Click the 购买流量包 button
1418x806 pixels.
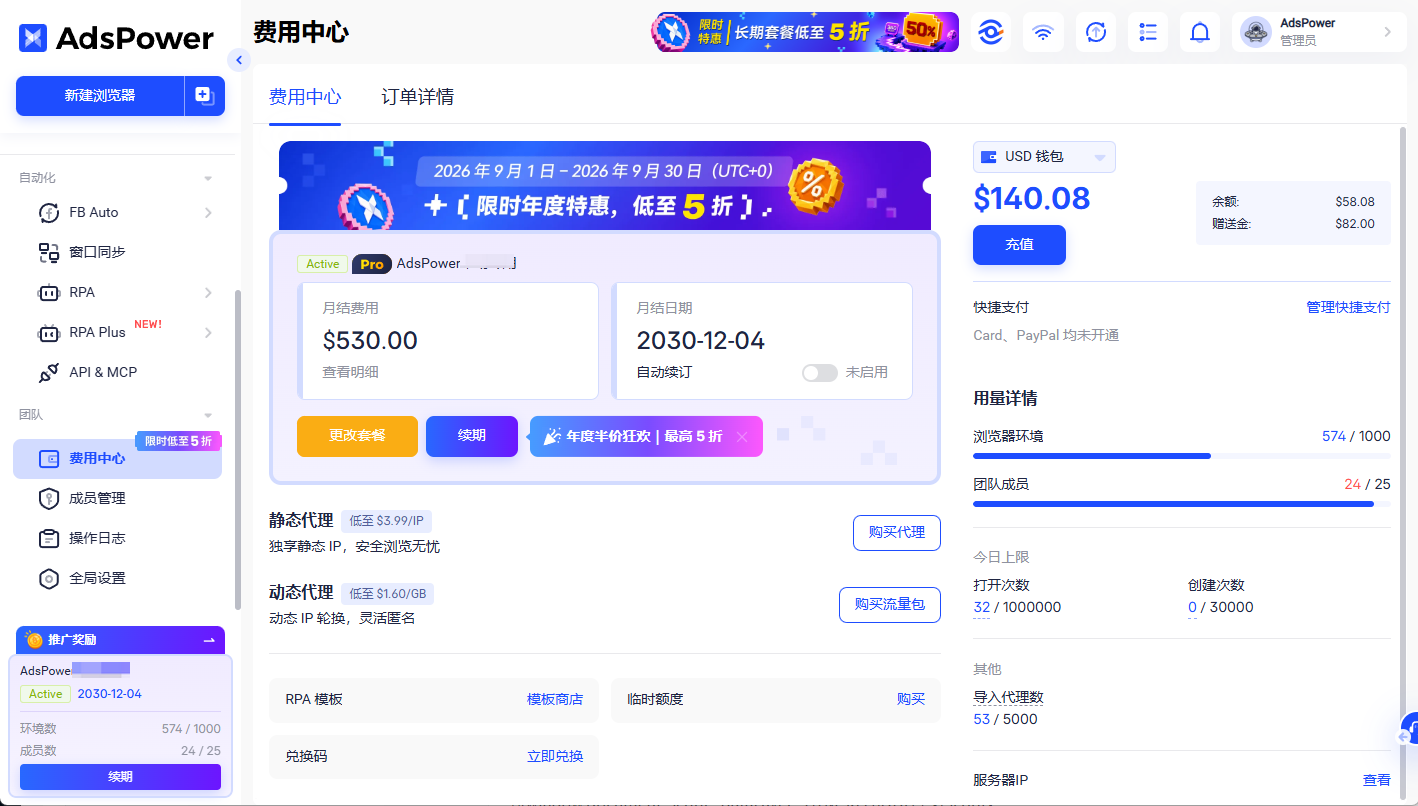coord(890,605)
